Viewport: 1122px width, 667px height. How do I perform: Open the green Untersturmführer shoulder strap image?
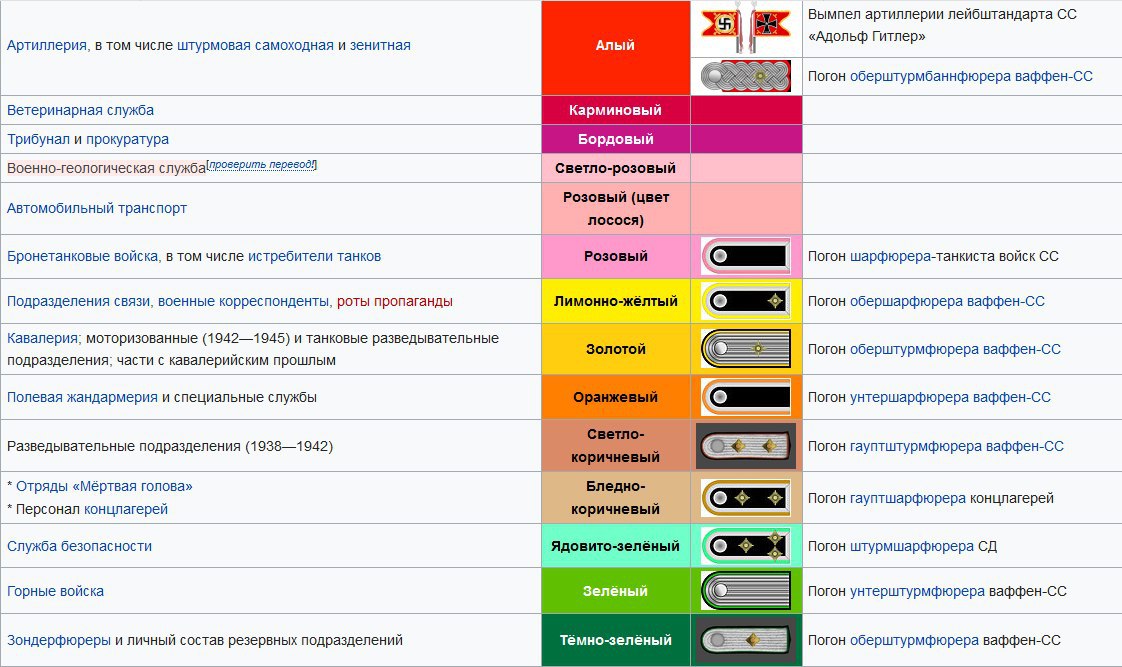pos(746,591)
